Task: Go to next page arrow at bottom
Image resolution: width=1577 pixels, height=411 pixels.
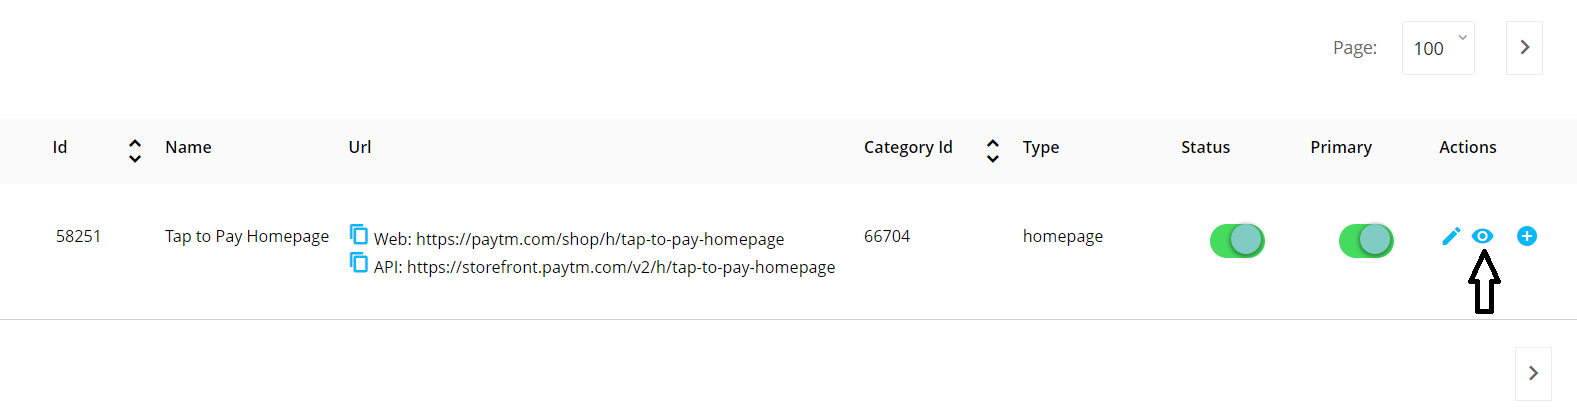Action: pos(1533,373)
